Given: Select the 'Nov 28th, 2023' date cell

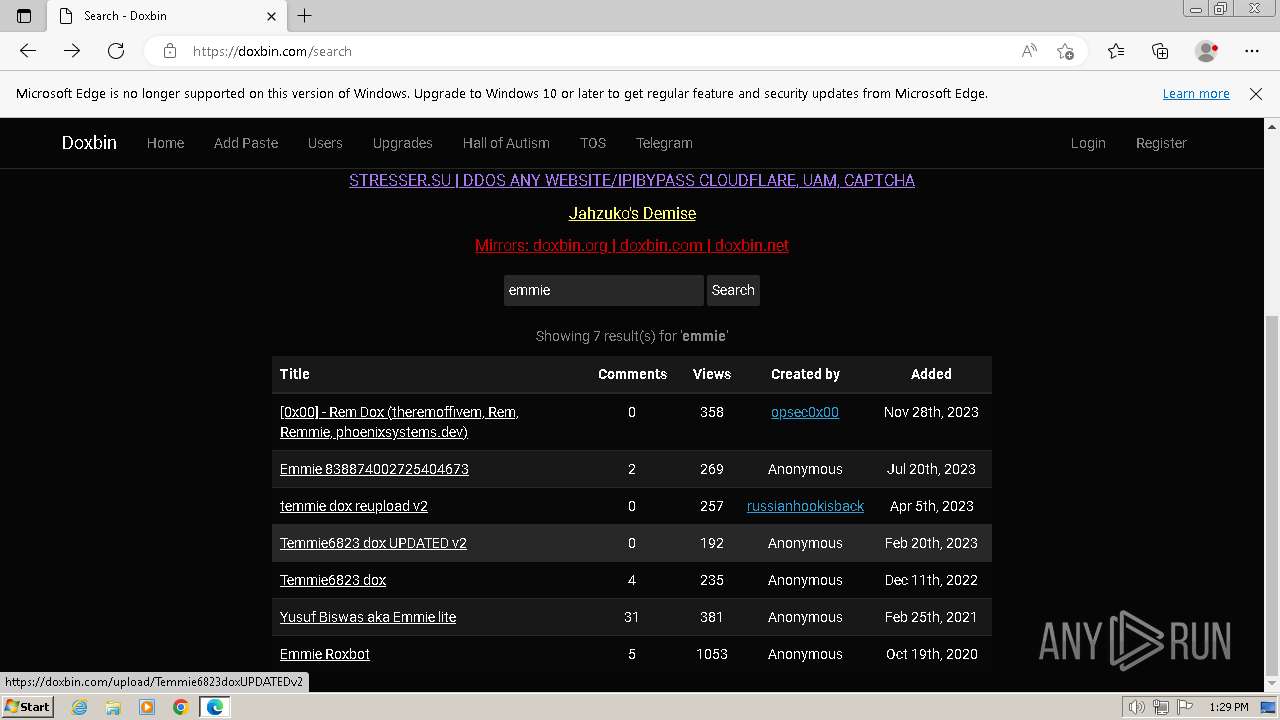Looking at the screenshot, I should [931, 412].
